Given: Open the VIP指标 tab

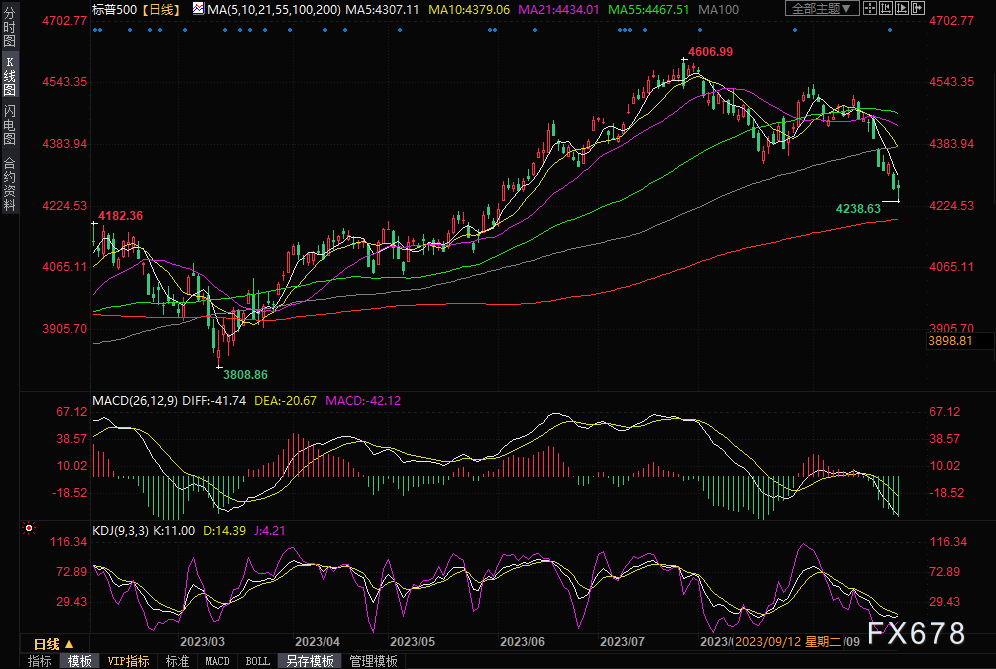Looking at the screenshot, I should [128, 661].
